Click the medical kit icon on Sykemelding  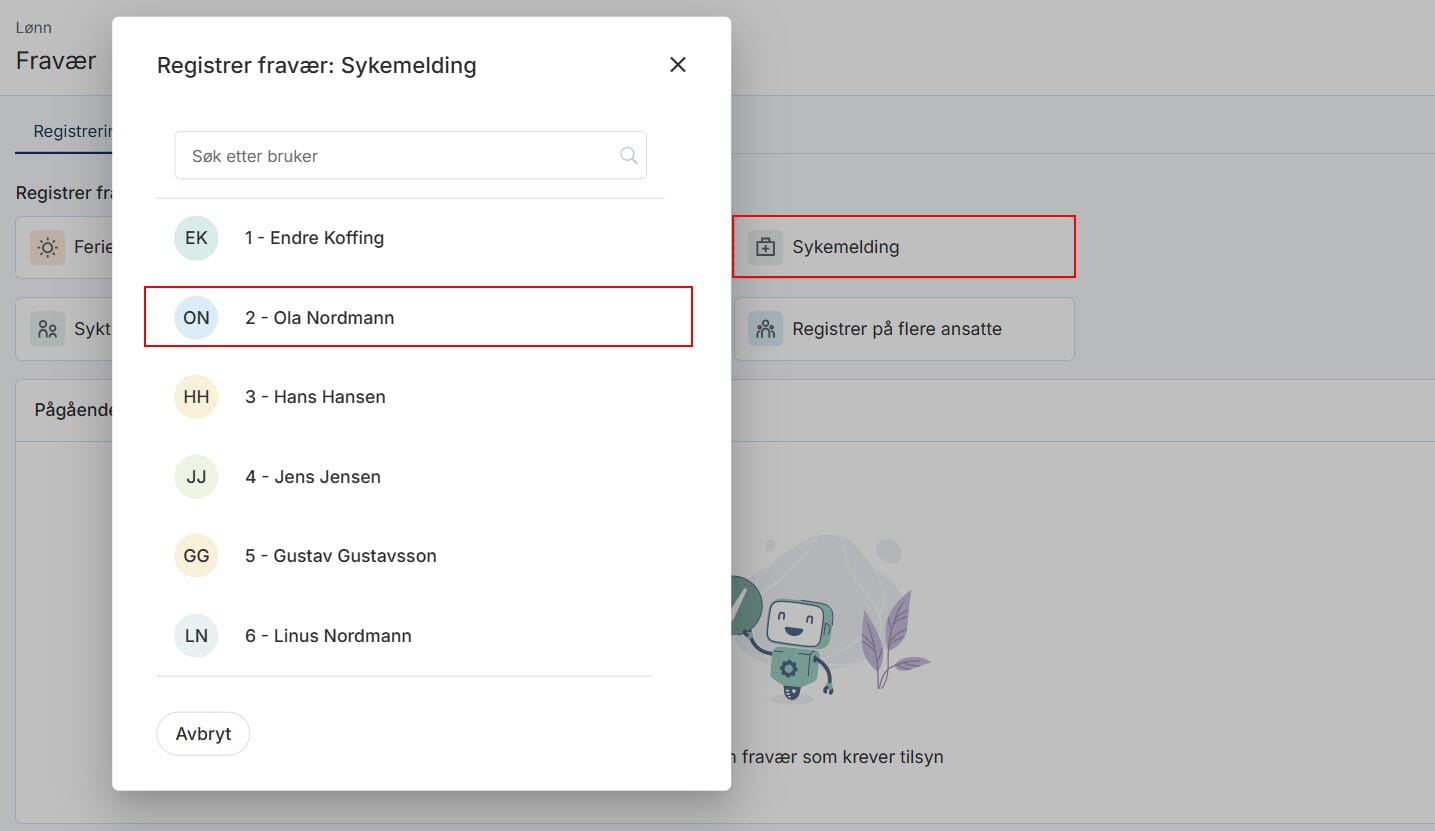[x=766, y=247]
